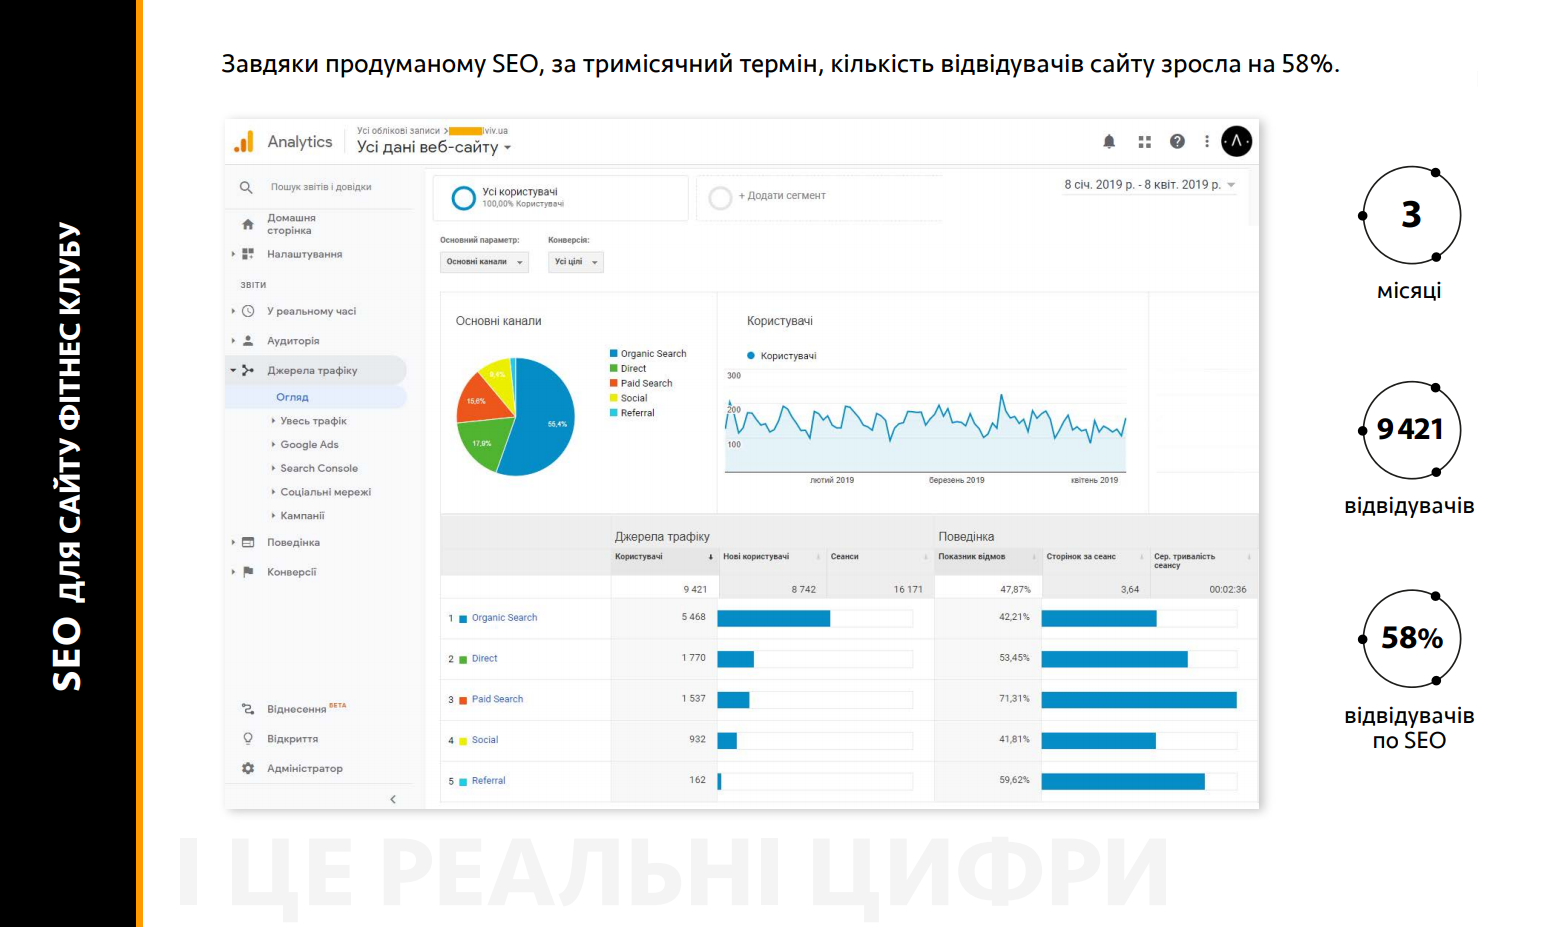Open the Усі цілі conversion dropdown

tap(576, 262)
